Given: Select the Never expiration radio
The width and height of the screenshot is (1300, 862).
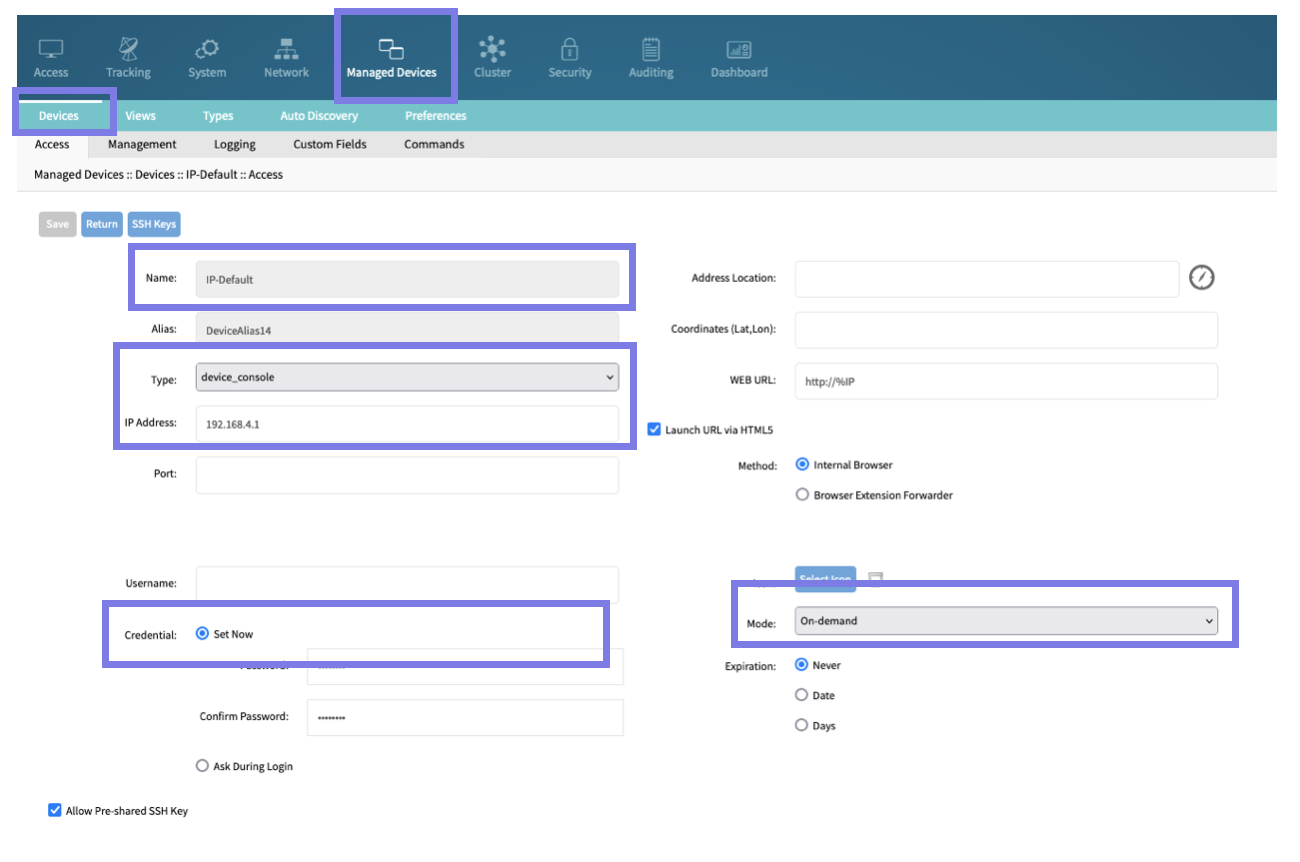Looking at the screenshot, I should click(x=802, y=665).
